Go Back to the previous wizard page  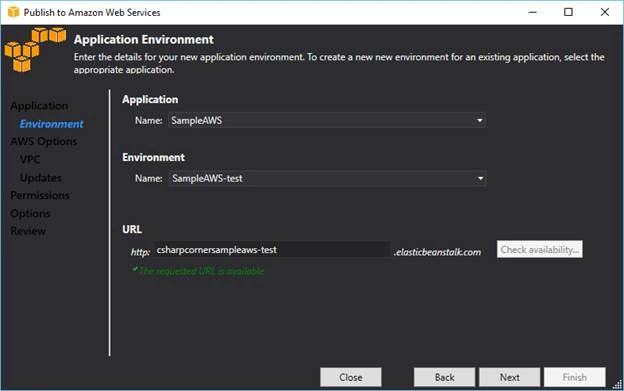(x=445, y=377)
